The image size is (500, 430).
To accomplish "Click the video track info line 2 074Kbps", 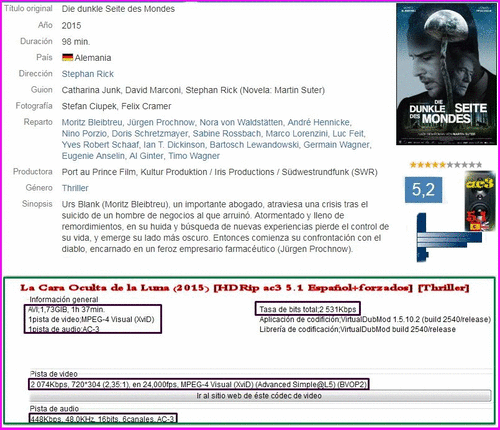I will click(199, 384).
